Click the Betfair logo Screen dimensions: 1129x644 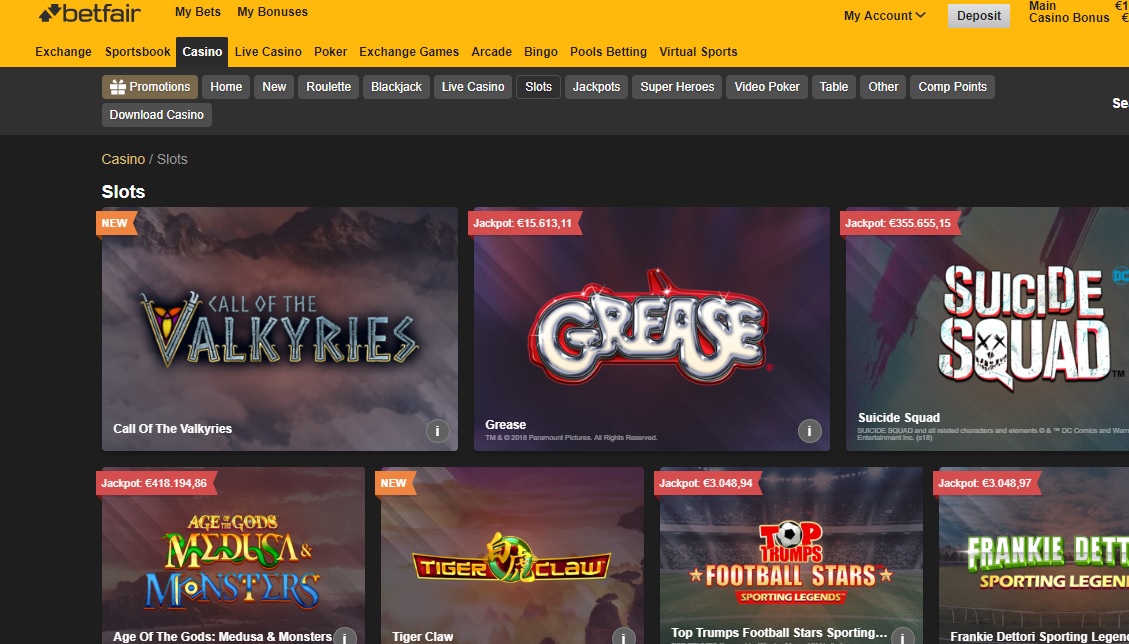(90, 13)
